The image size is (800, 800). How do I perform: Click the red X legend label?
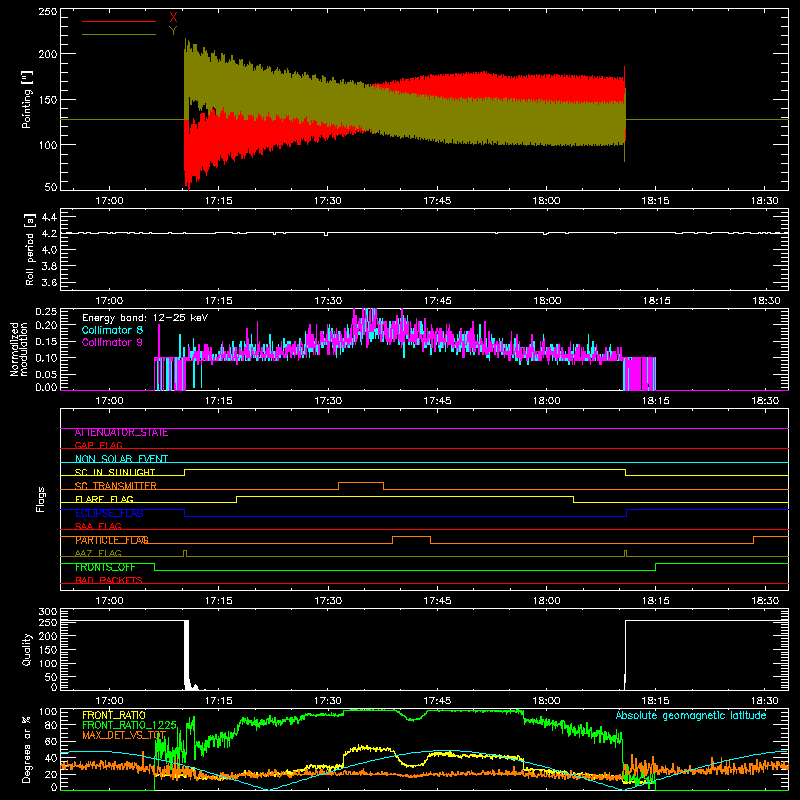pyautogui.click(x=173, y=18)
